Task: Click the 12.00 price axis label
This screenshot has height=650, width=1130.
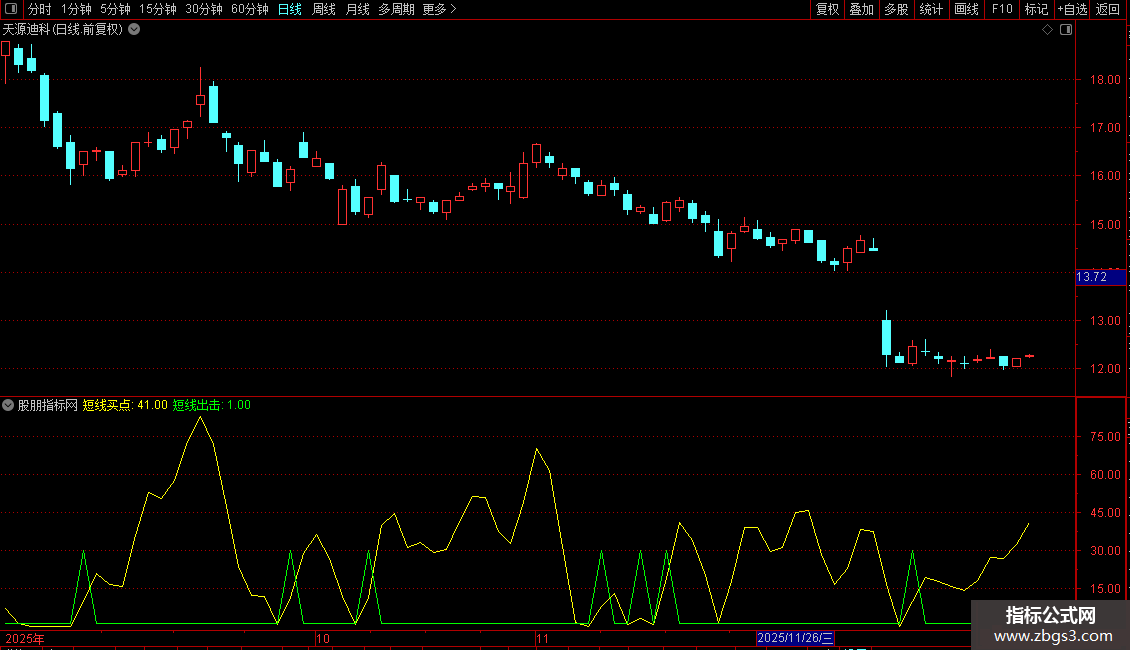Action: coord(1105,368)
